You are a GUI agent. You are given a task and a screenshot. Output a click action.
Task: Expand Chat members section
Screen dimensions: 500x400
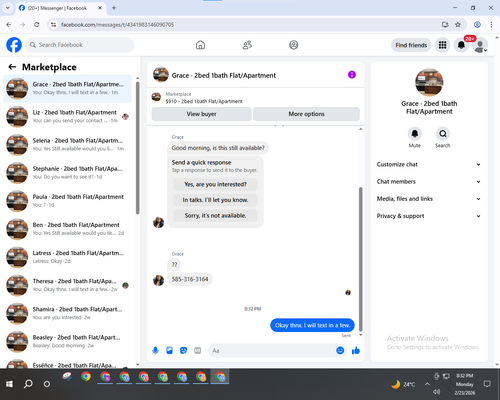pyautogui.click(x=429, y=182)
